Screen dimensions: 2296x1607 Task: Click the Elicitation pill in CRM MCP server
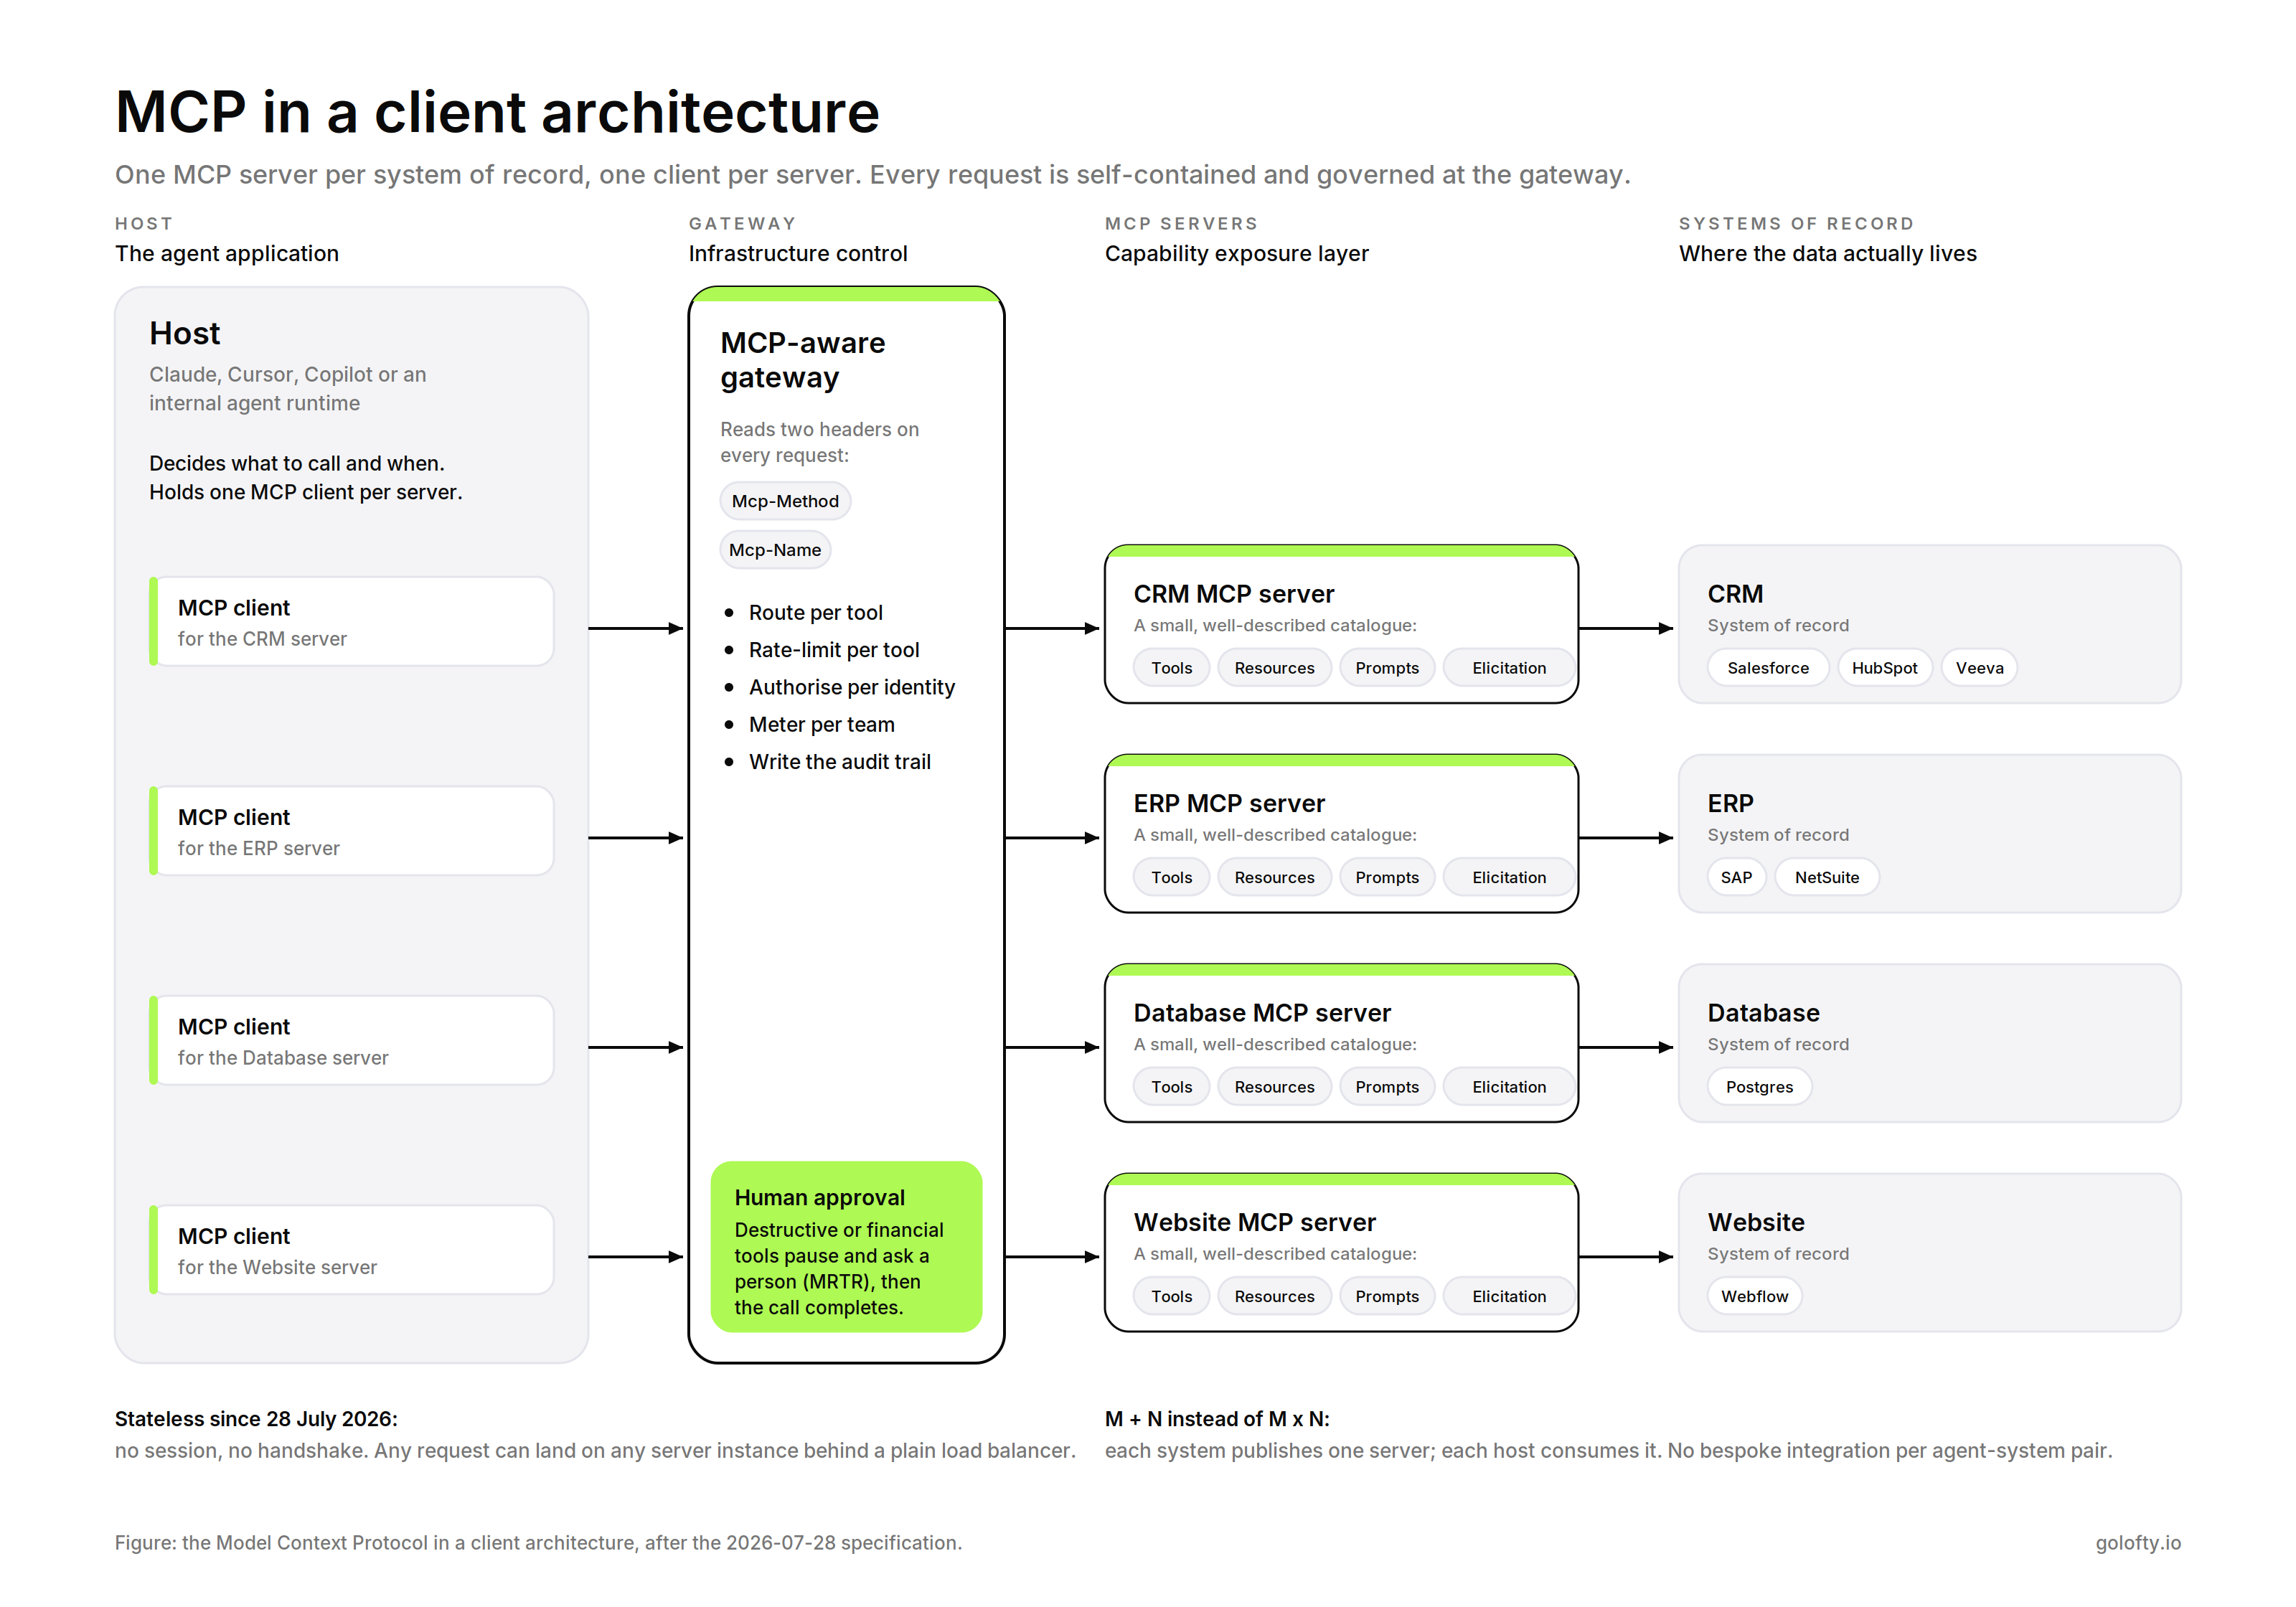tap(1509, 668)
